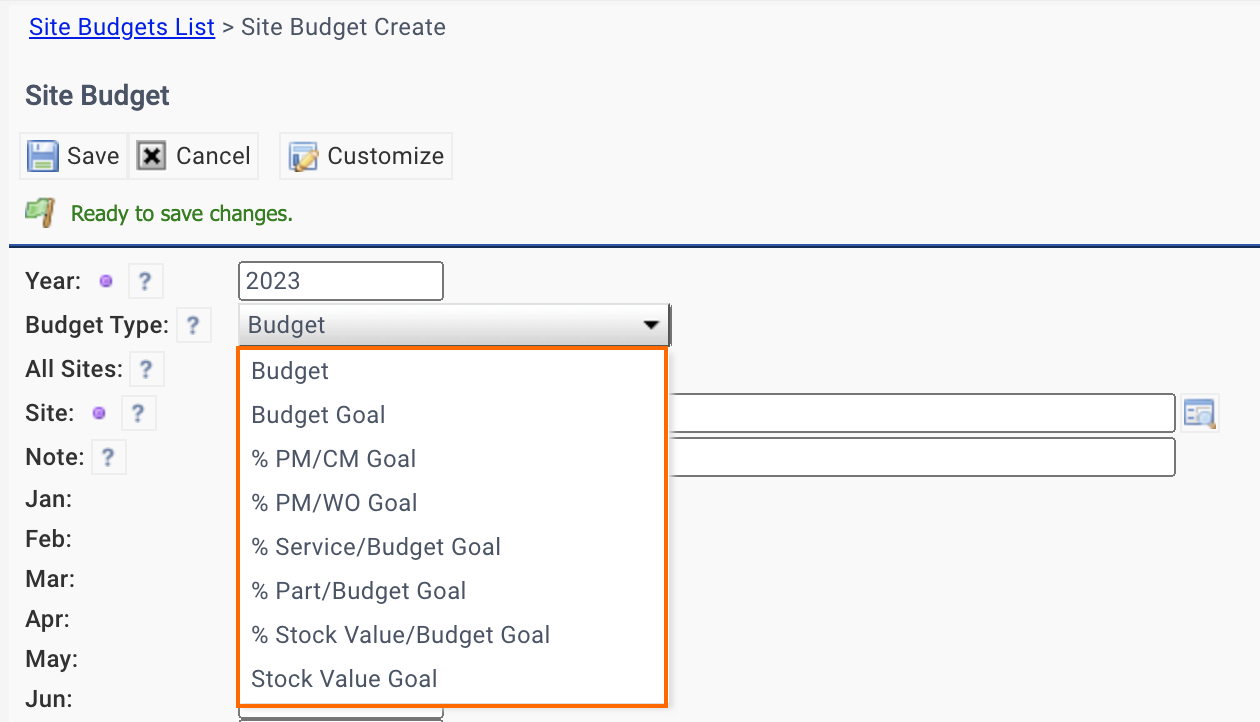Click the Site lookup icon

[x=1199, y=413]
